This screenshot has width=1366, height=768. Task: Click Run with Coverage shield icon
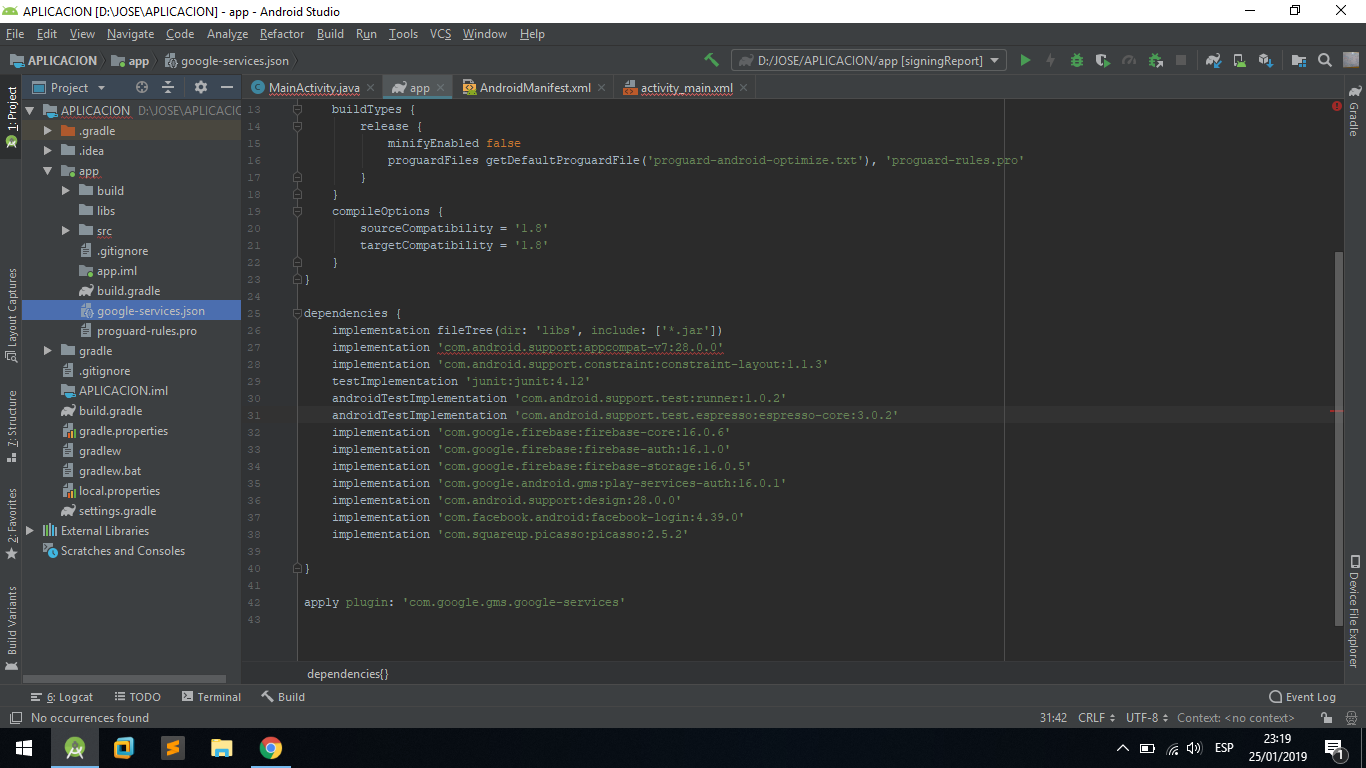(x=1102, y=60)
